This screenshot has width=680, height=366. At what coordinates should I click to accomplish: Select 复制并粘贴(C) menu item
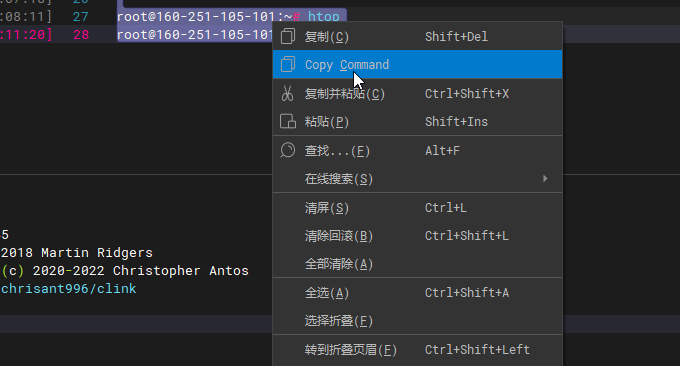[417, 93]
